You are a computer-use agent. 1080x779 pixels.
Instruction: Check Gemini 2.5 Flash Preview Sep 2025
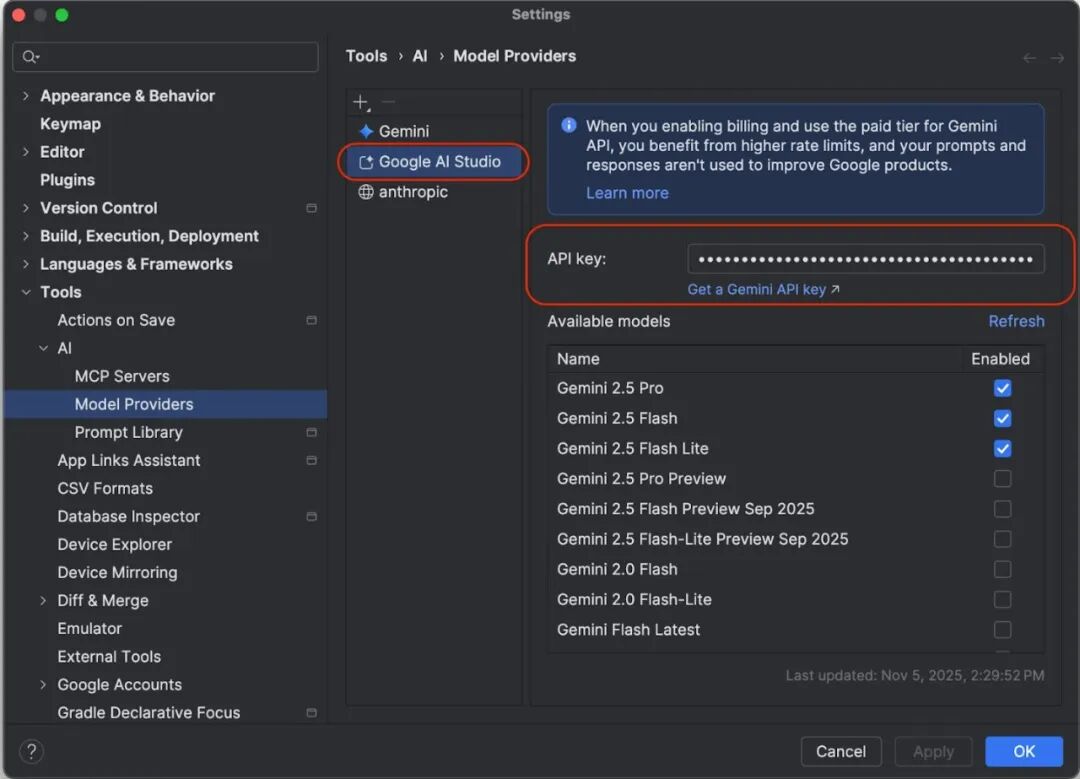1002,509
